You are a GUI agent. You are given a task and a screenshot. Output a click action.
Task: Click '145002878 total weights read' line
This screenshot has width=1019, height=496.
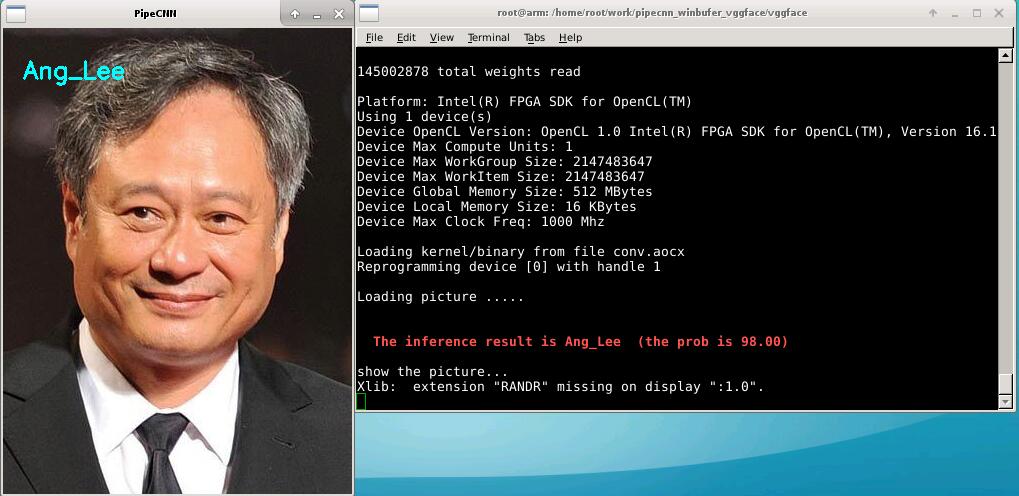pos(469,72)
